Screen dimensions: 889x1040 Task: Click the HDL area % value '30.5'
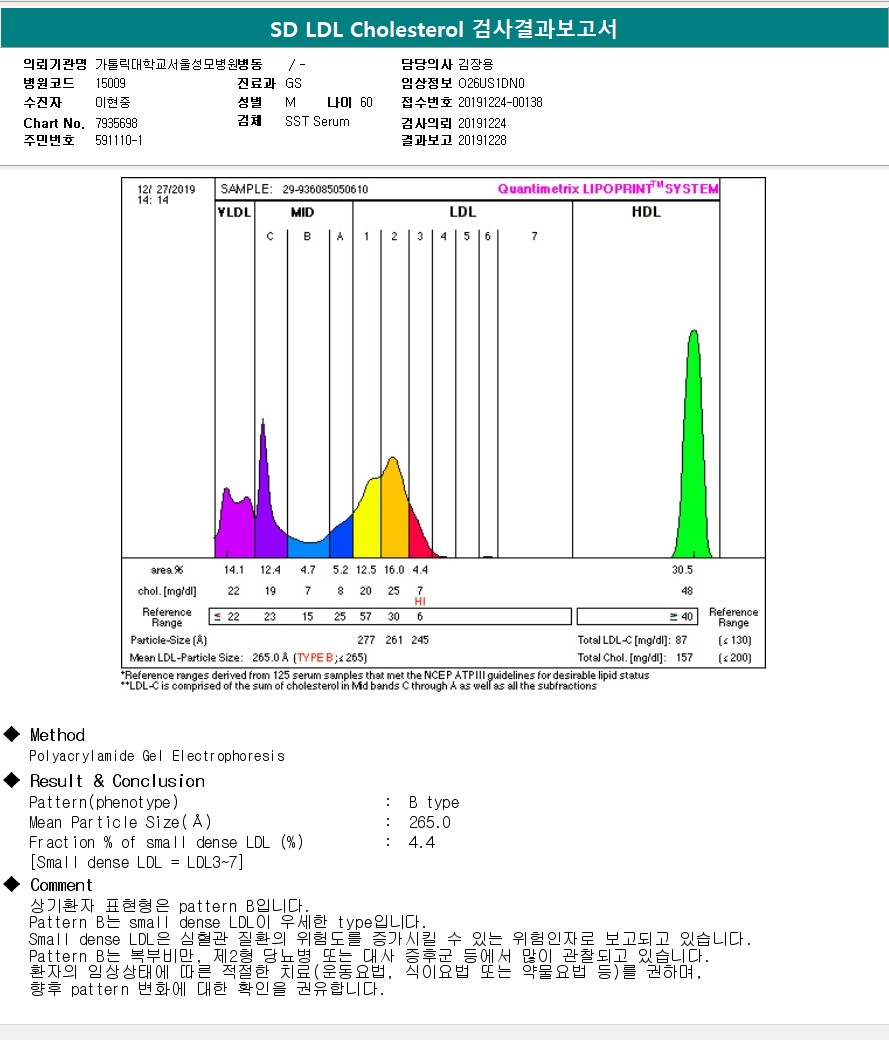pos(682,570)
